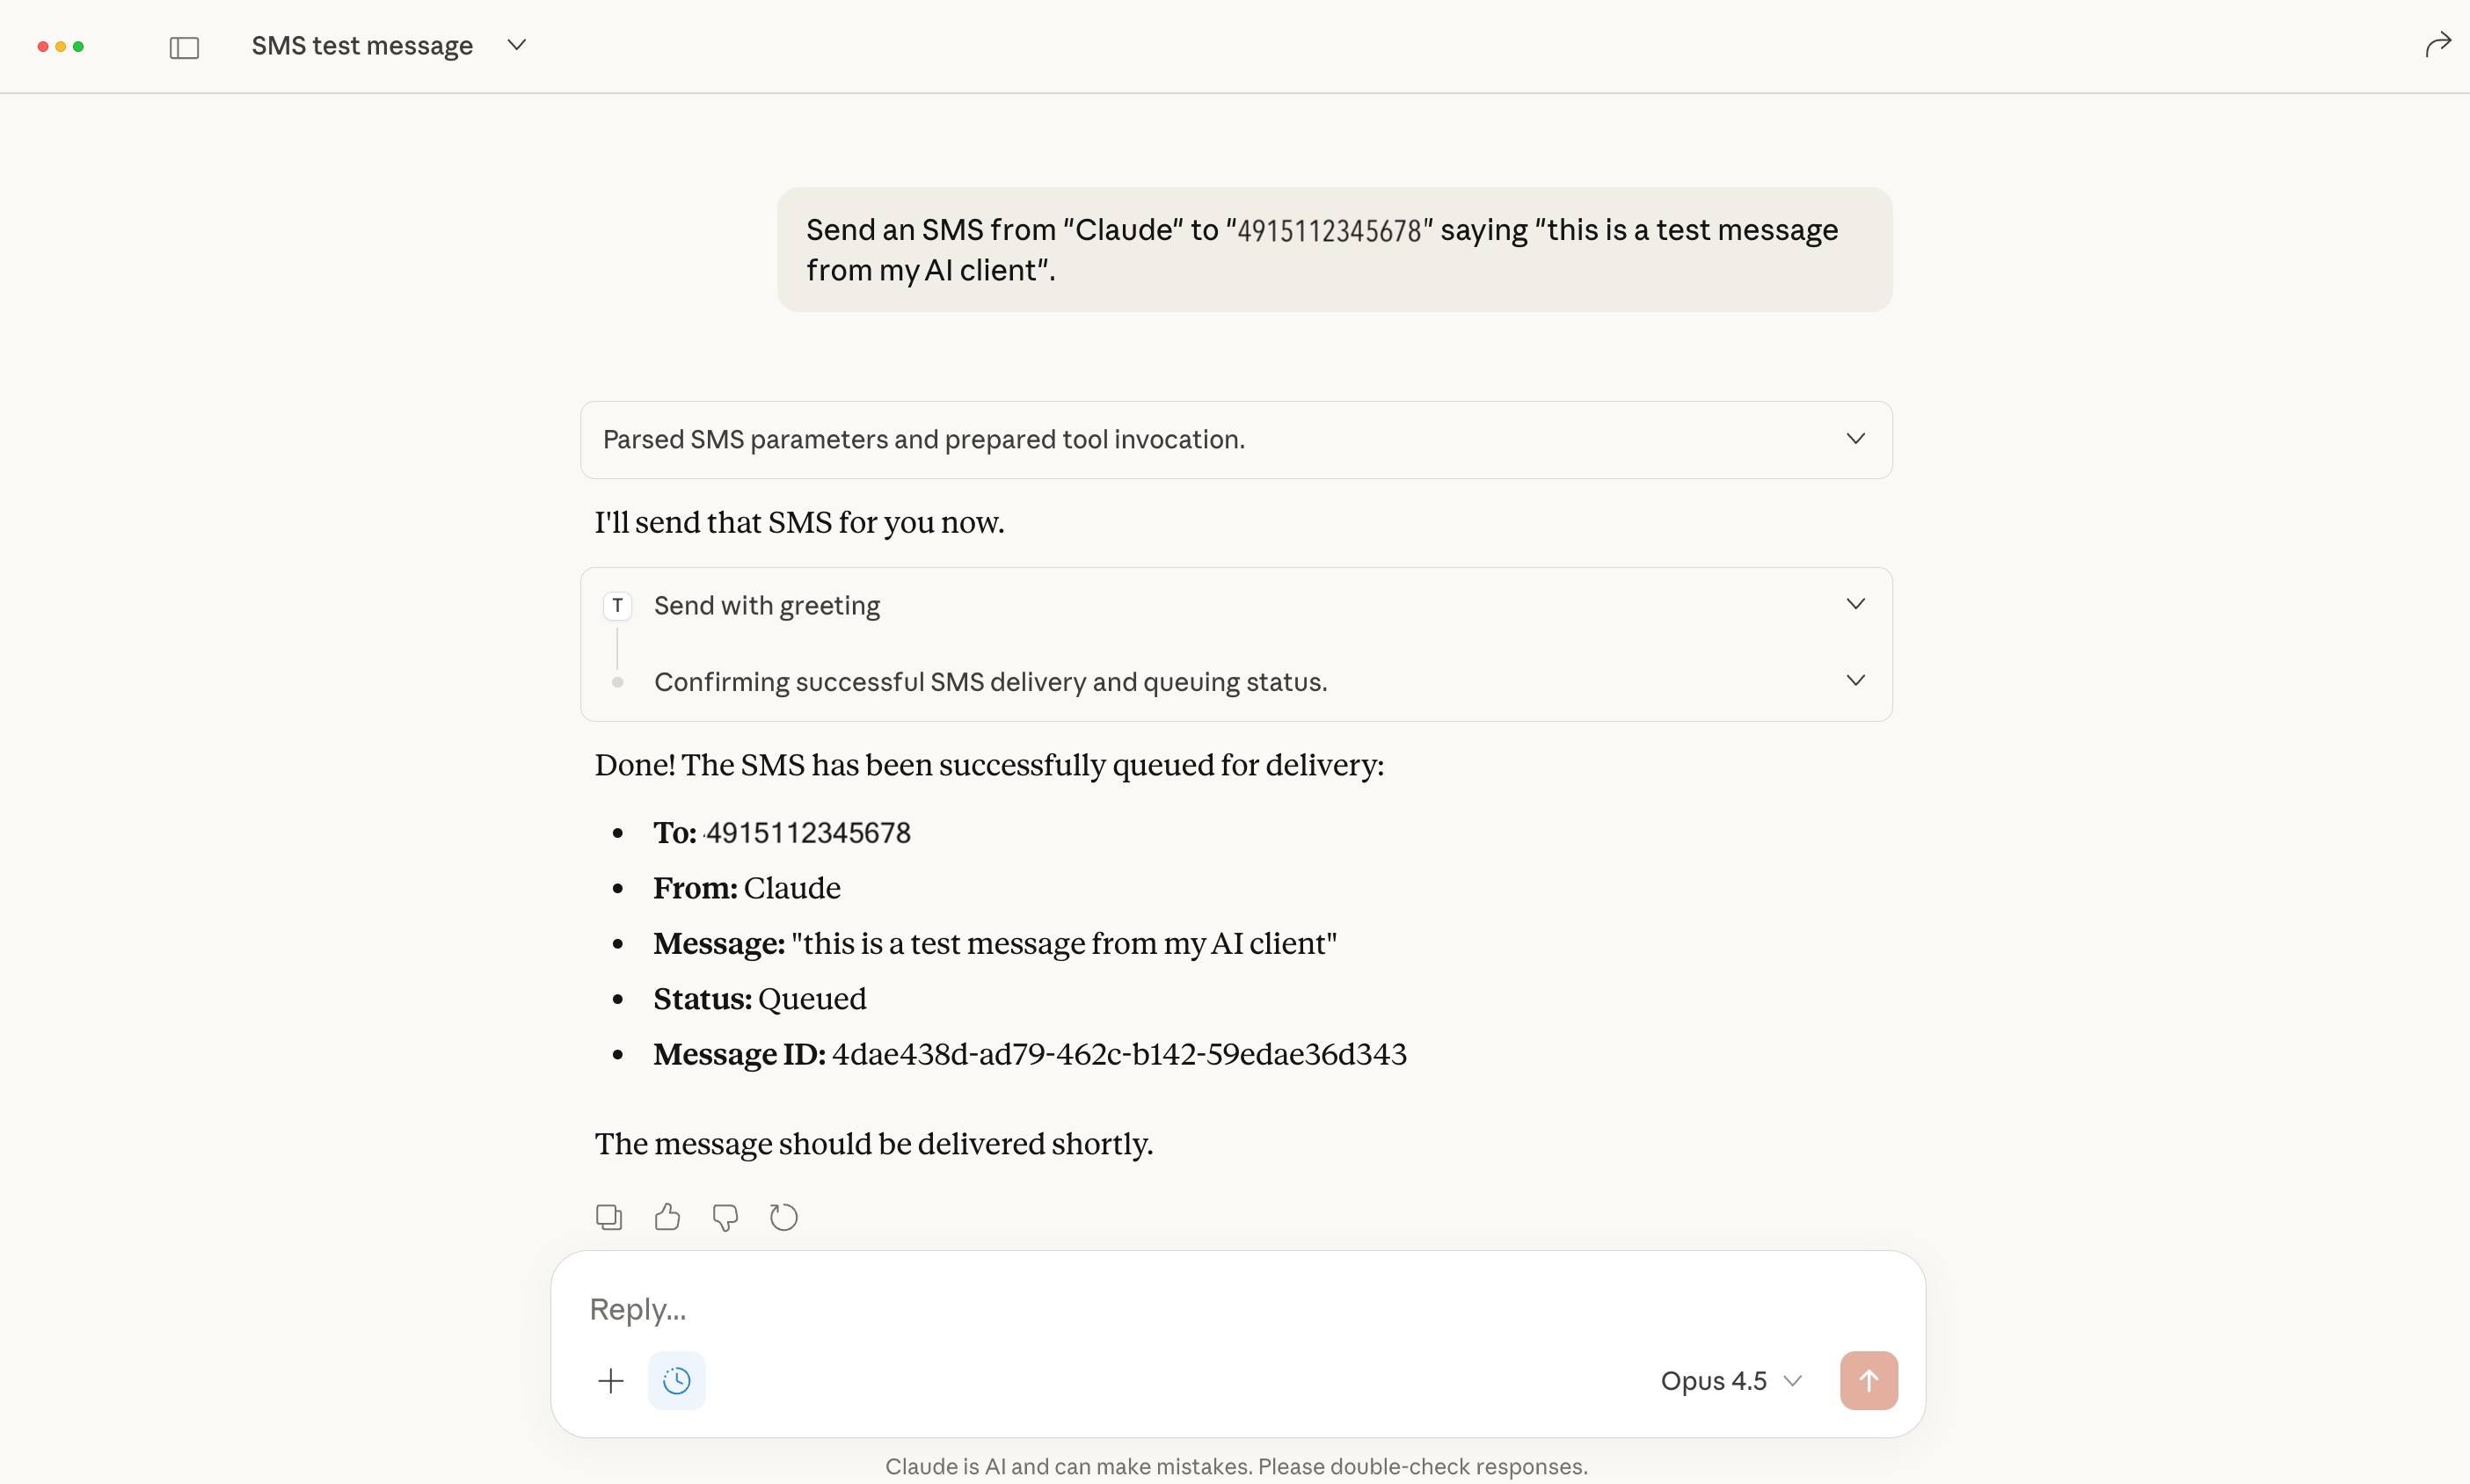Give the response a thumbs up
This screenshot has width=2470, height=1484.
click(x=667, y=1217)
